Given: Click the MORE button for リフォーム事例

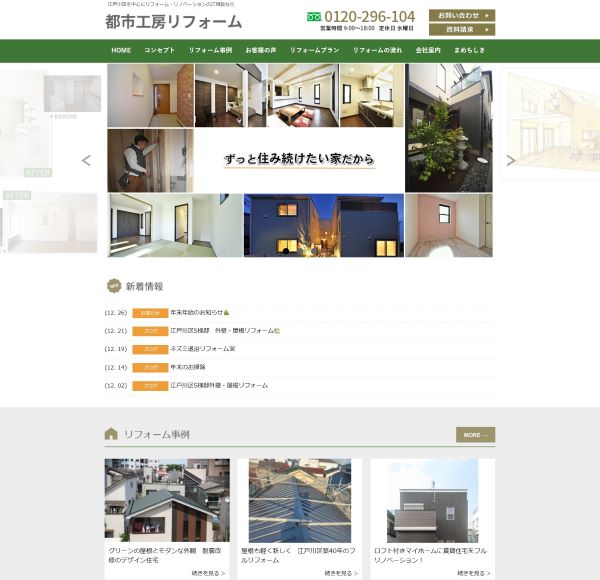Looking at the screenshot, I should click(475, 435).
